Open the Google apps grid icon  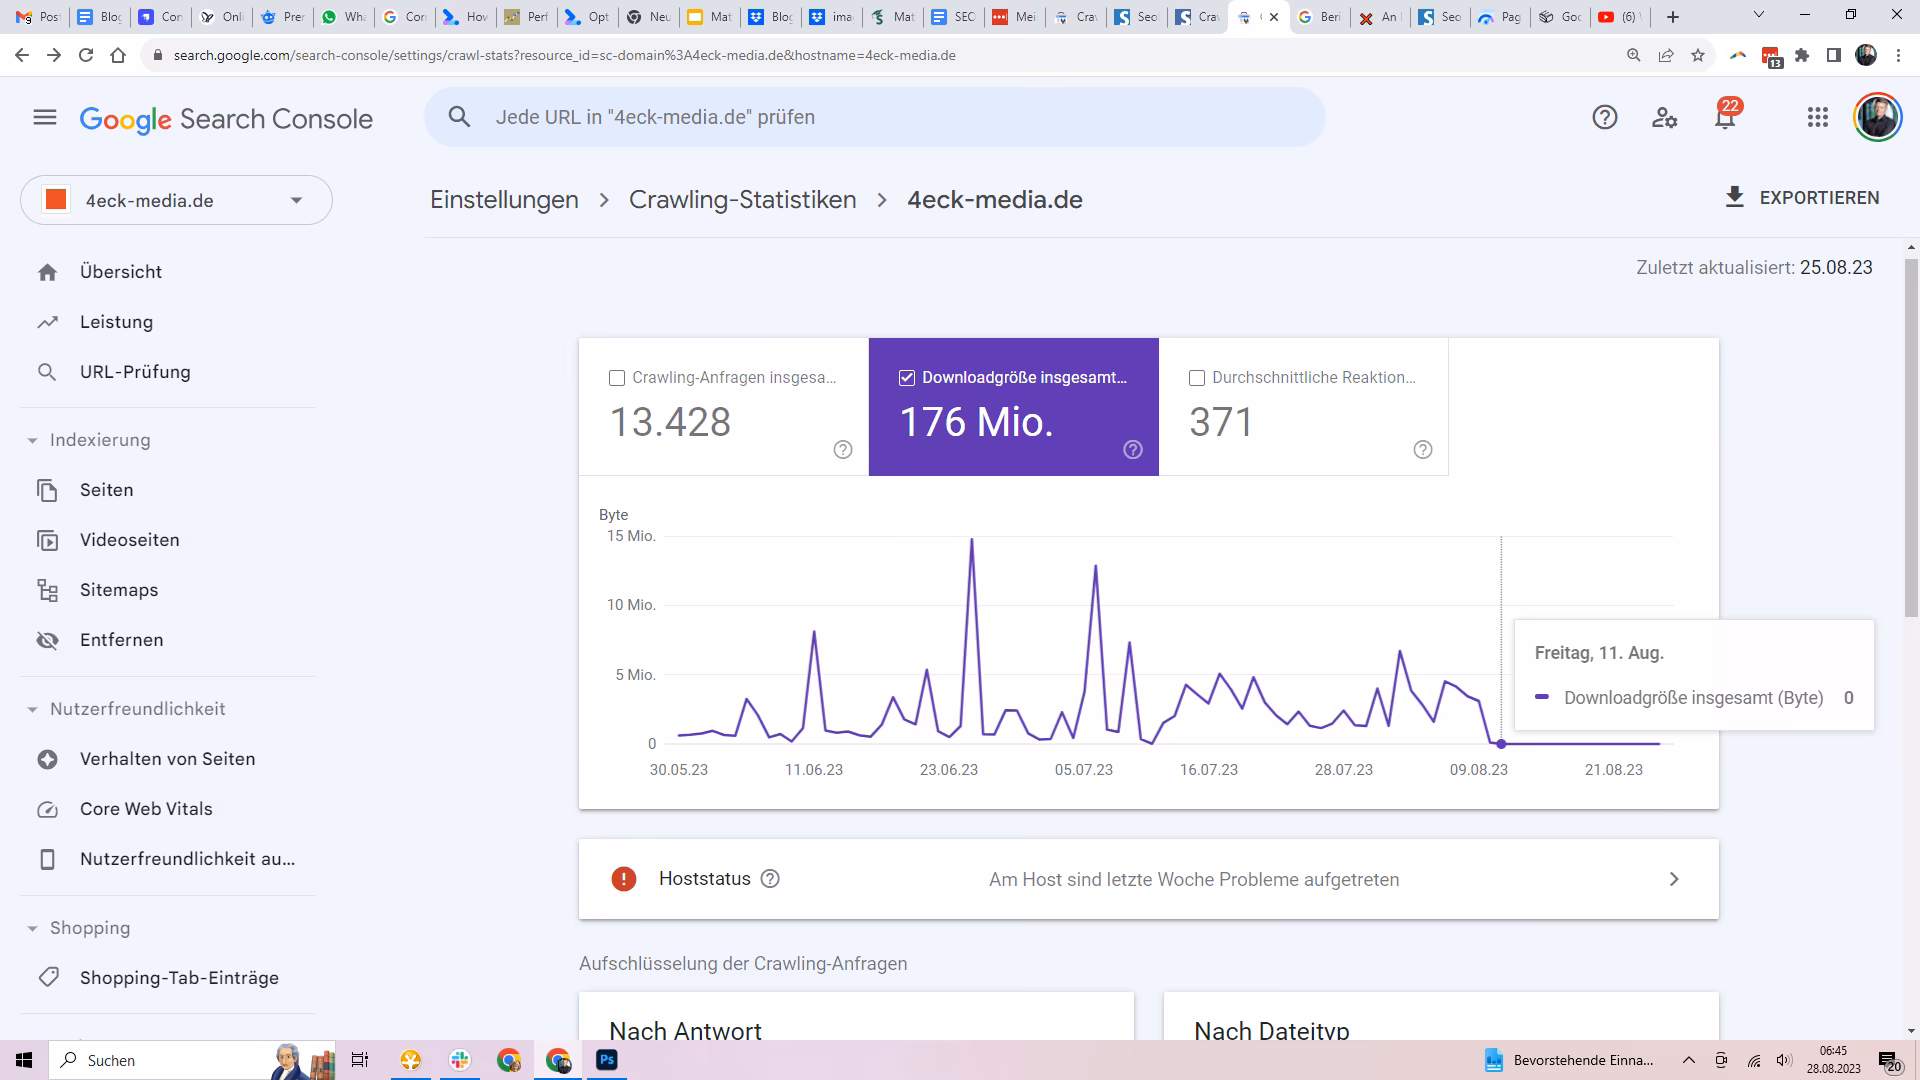[x=1818, y=118]
